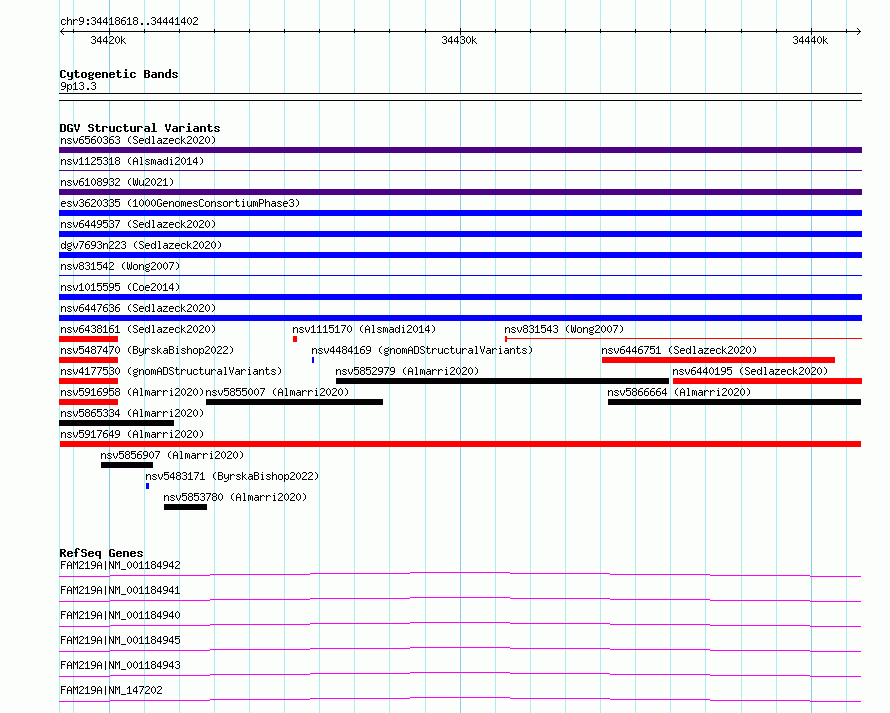Open FAM219A|NM_147202 transcript

coord(111,690)
